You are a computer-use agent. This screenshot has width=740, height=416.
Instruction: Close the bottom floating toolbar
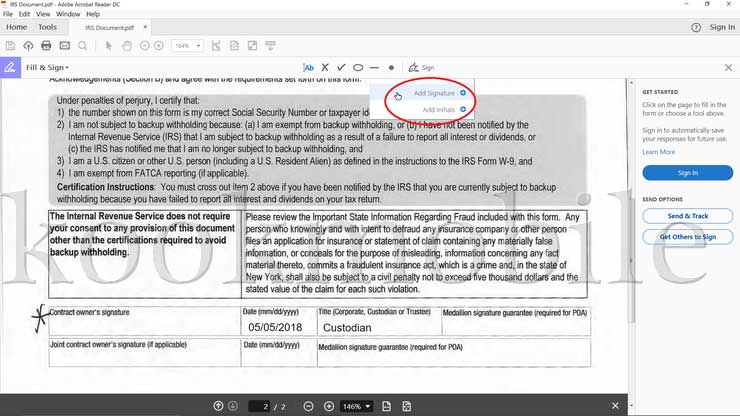click(x=615, y=406)
